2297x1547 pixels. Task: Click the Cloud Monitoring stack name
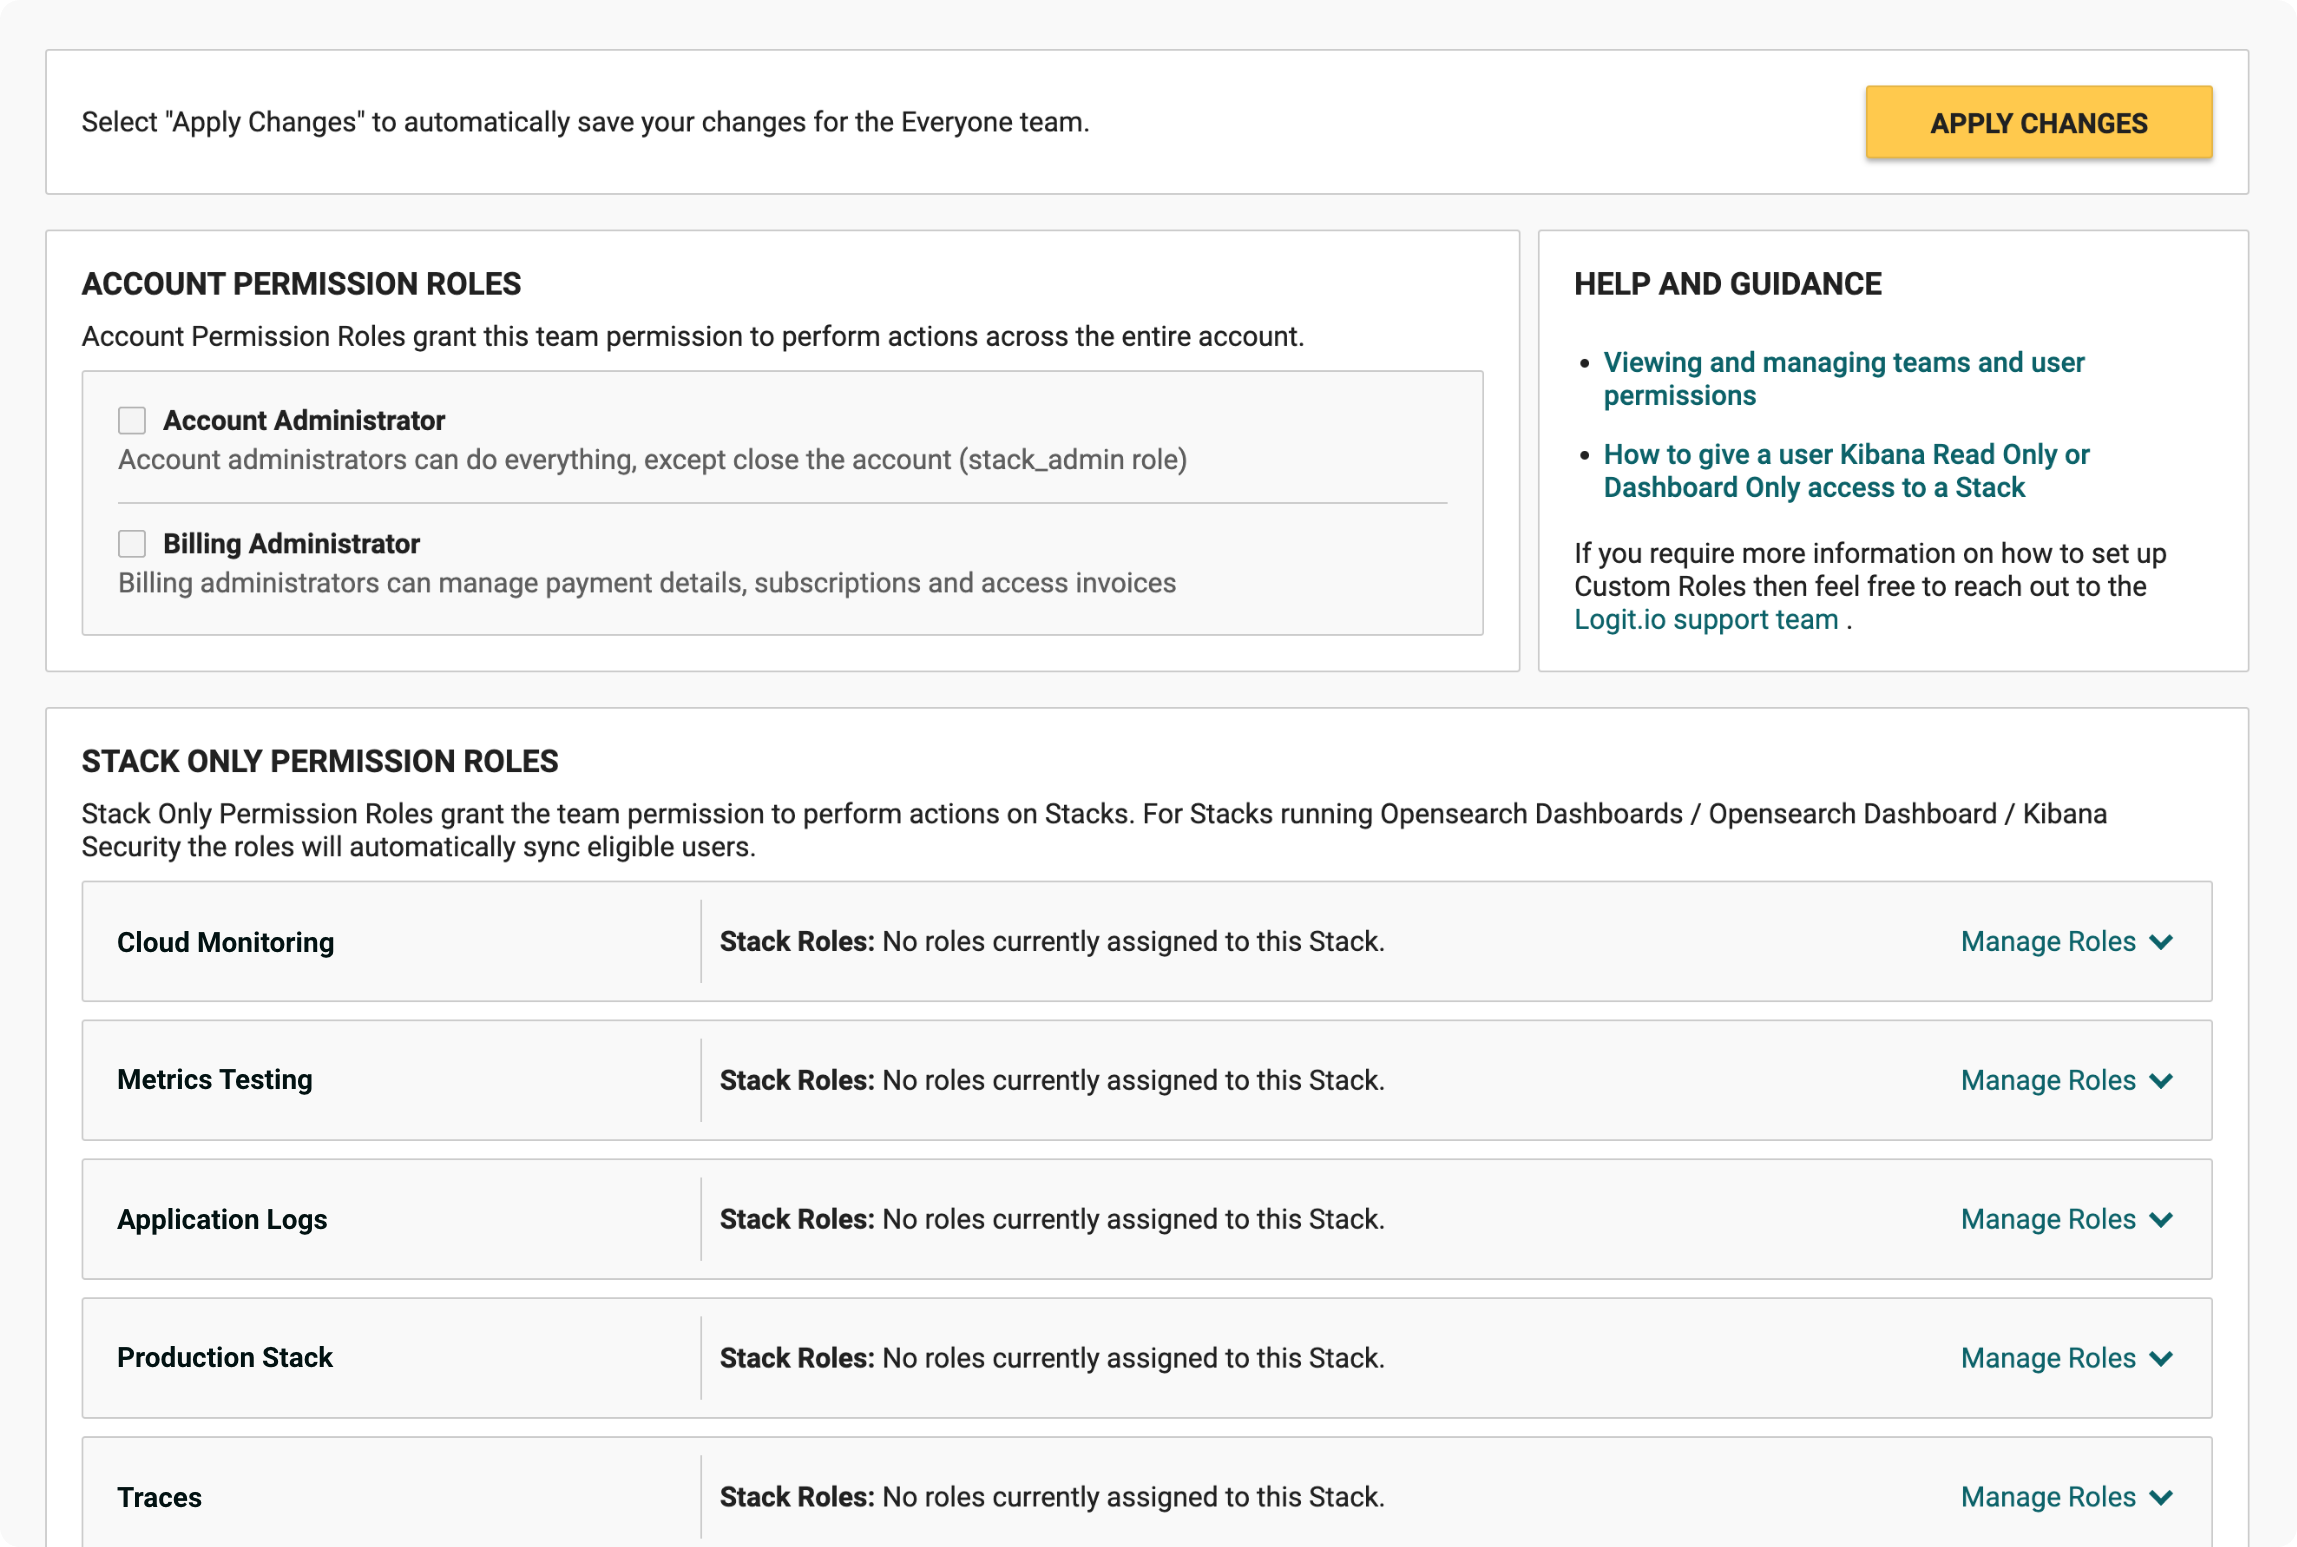coord(226,941)
